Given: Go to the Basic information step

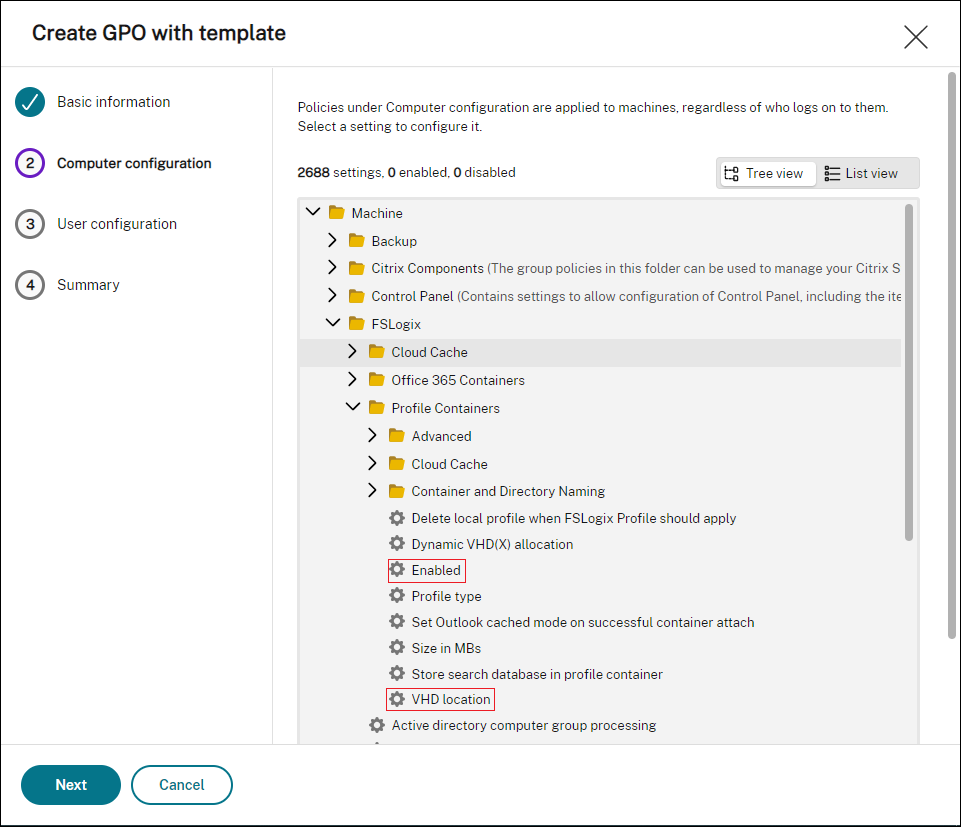Looking at the screenshot, I should tap(113, 102).
